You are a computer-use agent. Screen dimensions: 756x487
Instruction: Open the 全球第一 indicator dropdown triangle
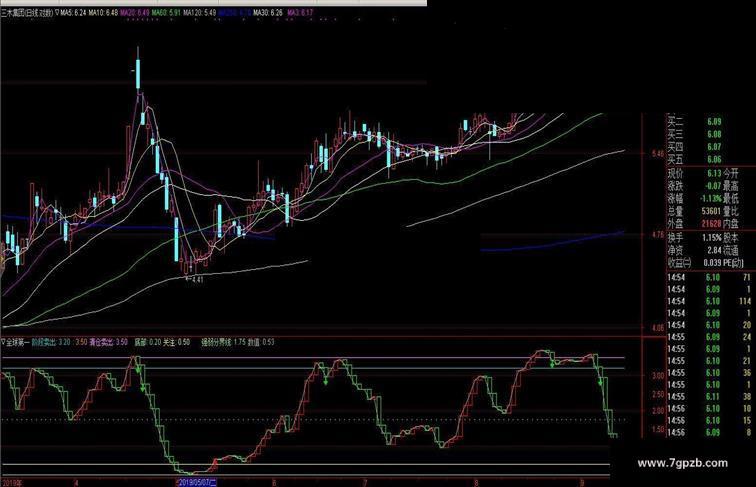pyautogui.click(x=4, y=340)
